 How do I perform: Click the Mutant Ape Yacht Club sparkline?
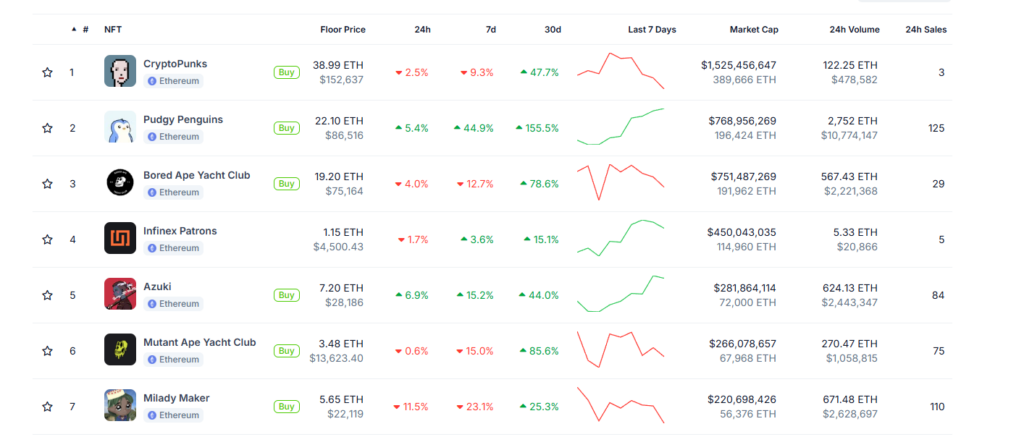point(620,349)
